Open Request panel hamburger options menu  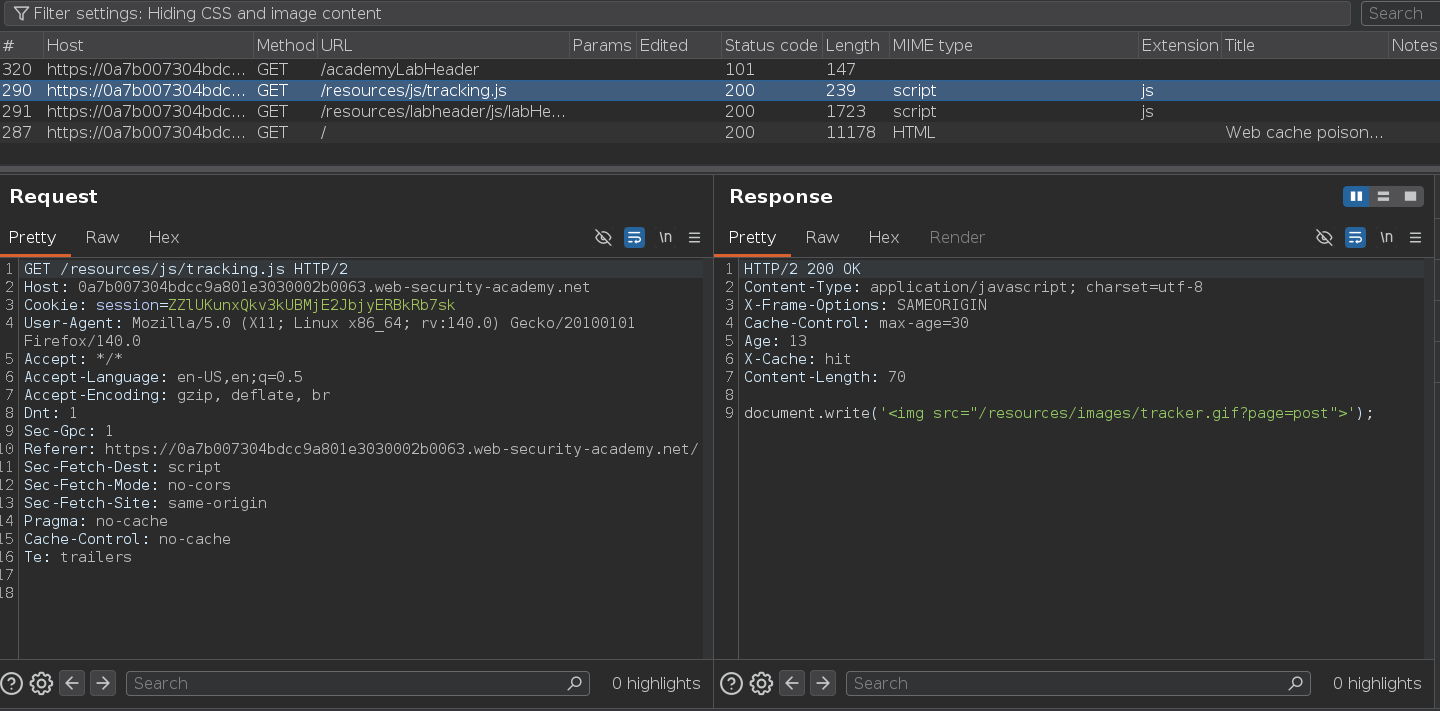[x=694, y=237]
